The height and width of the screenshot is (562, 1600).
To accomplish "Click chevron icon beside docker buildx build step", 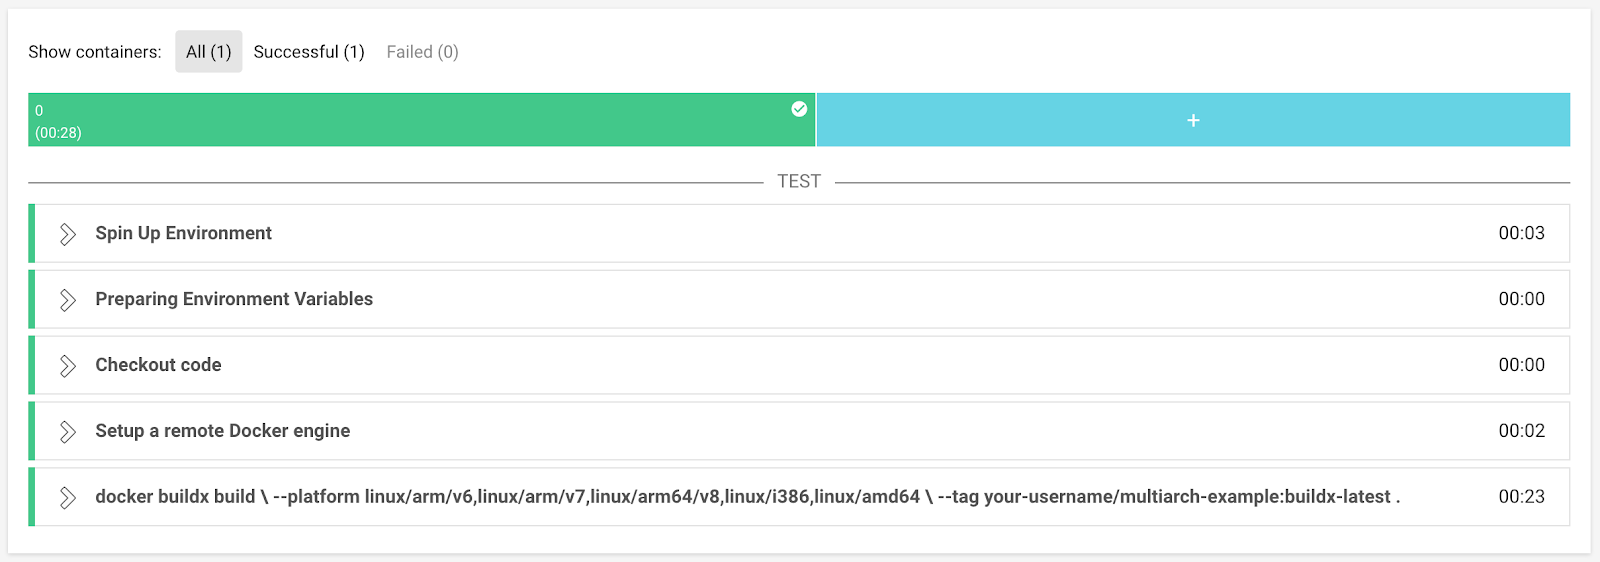I will tap(67, 498).
